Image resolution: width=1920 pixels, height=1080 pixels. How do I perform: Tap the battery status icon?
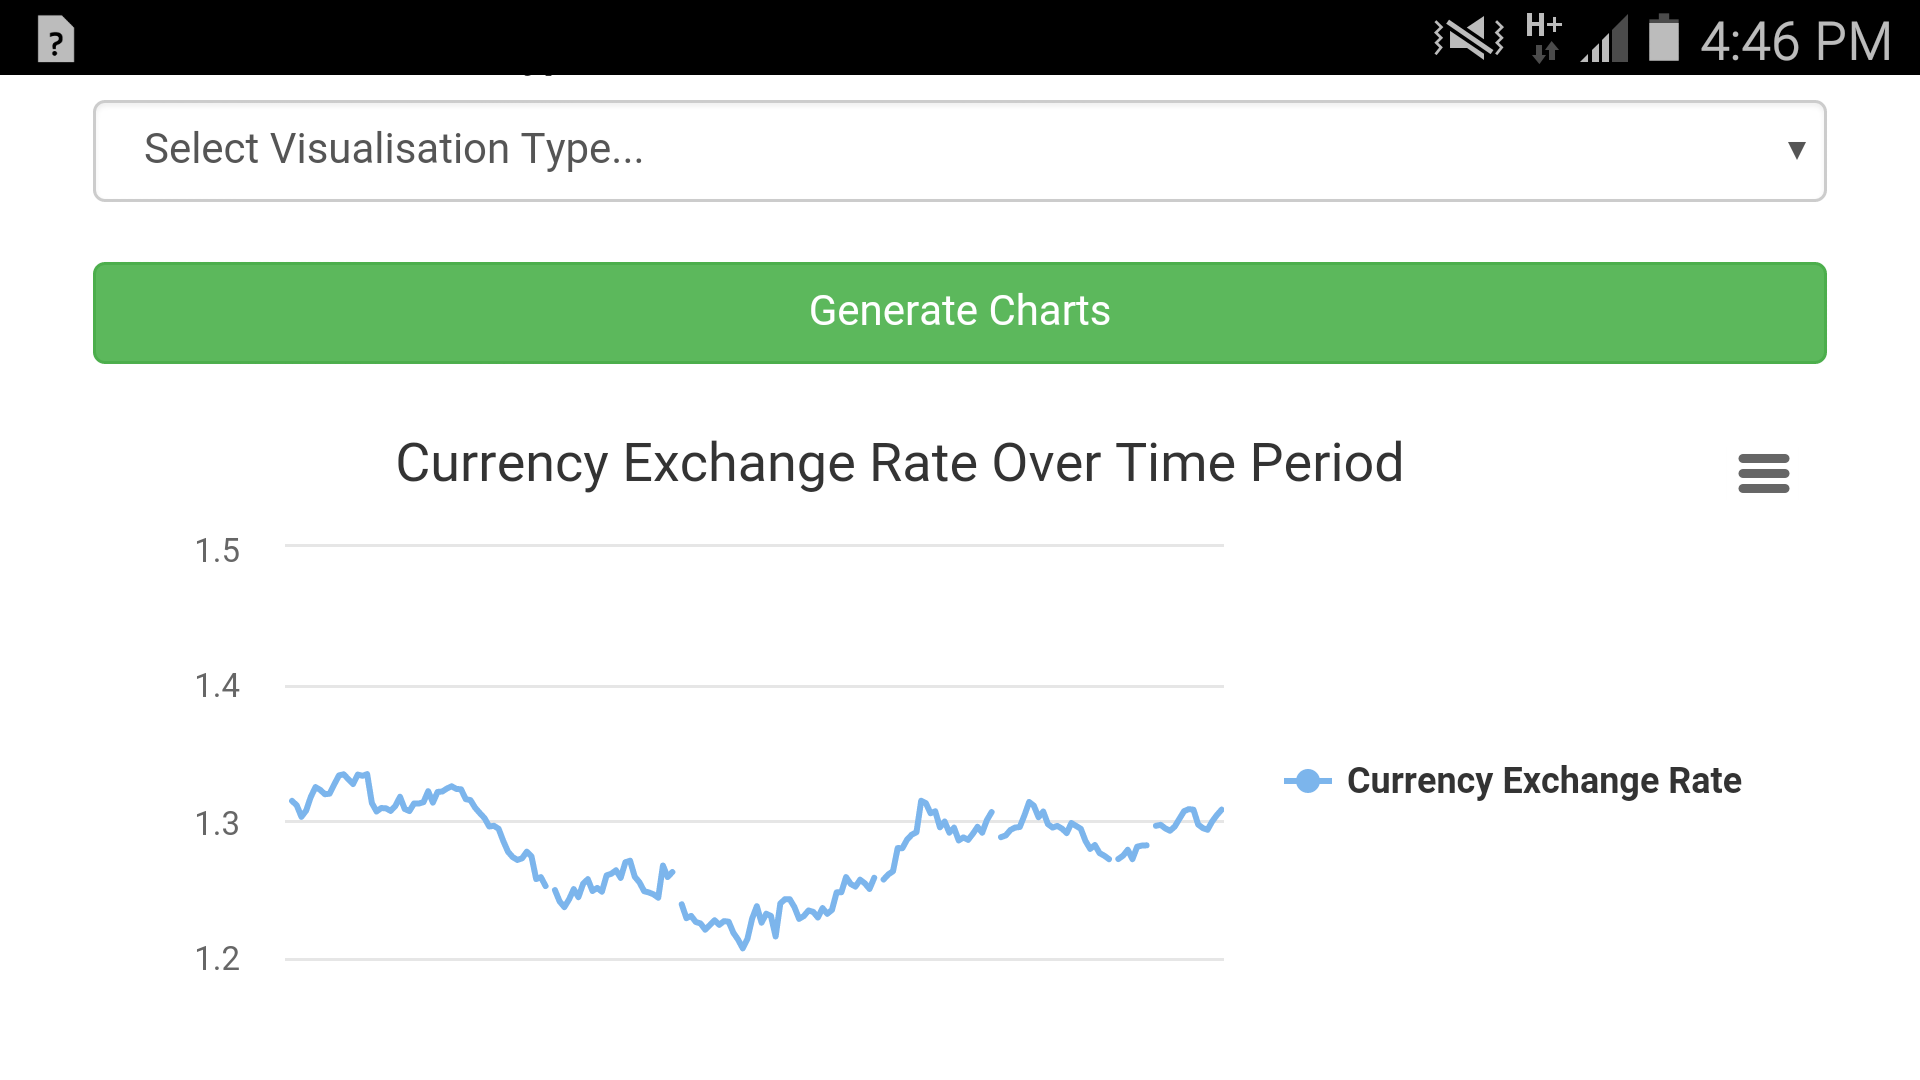tap(1663, 39)
